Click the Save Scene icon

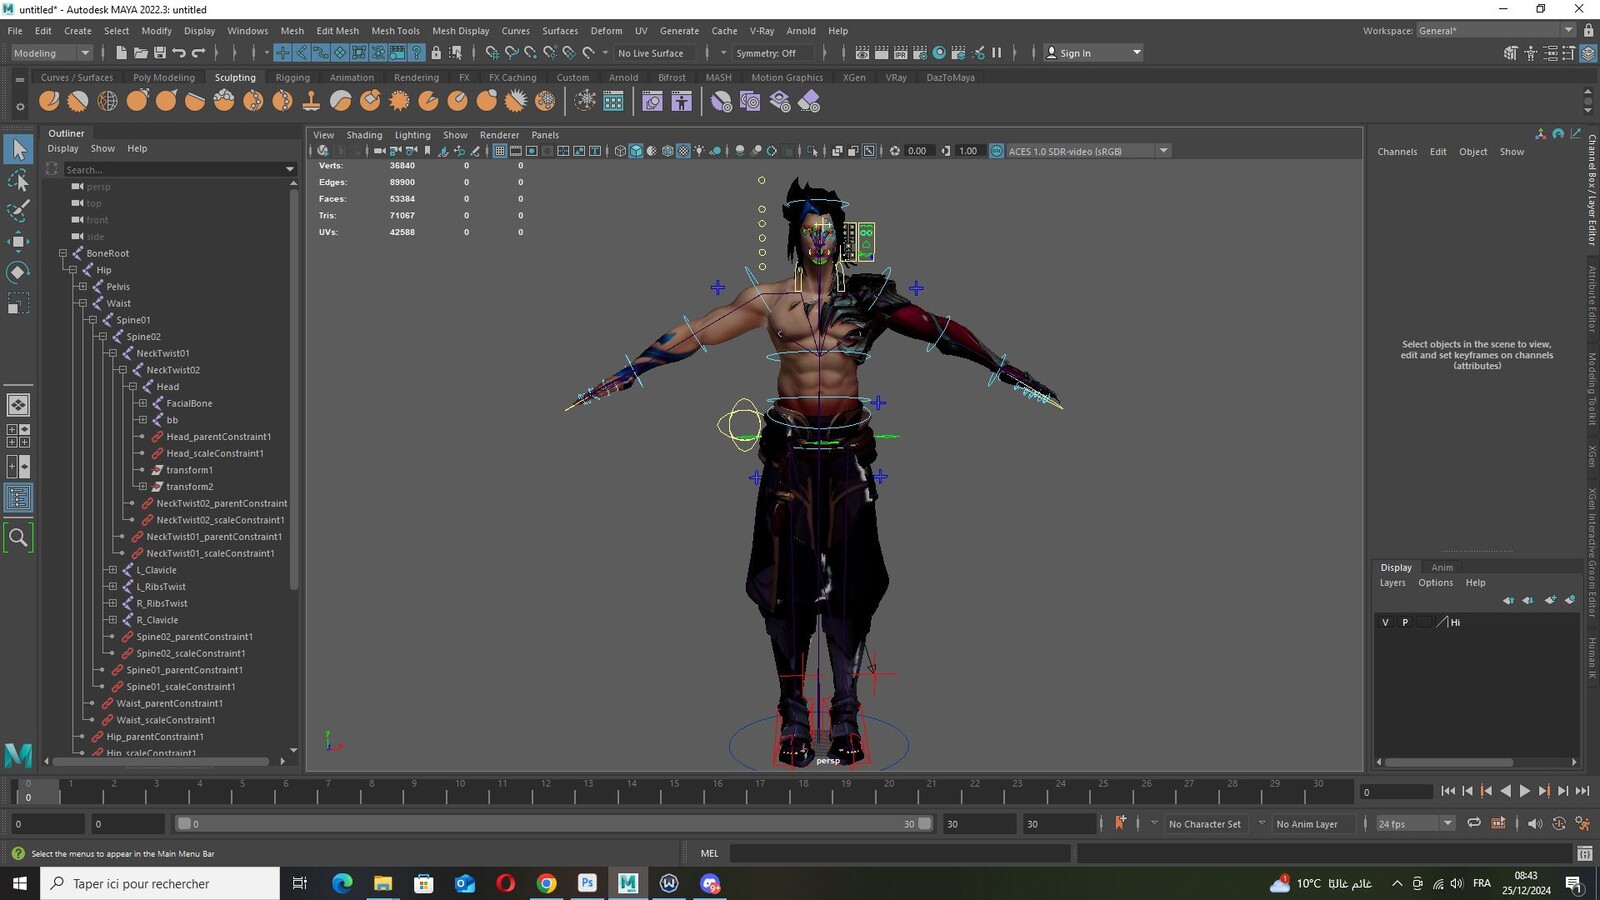159,53
